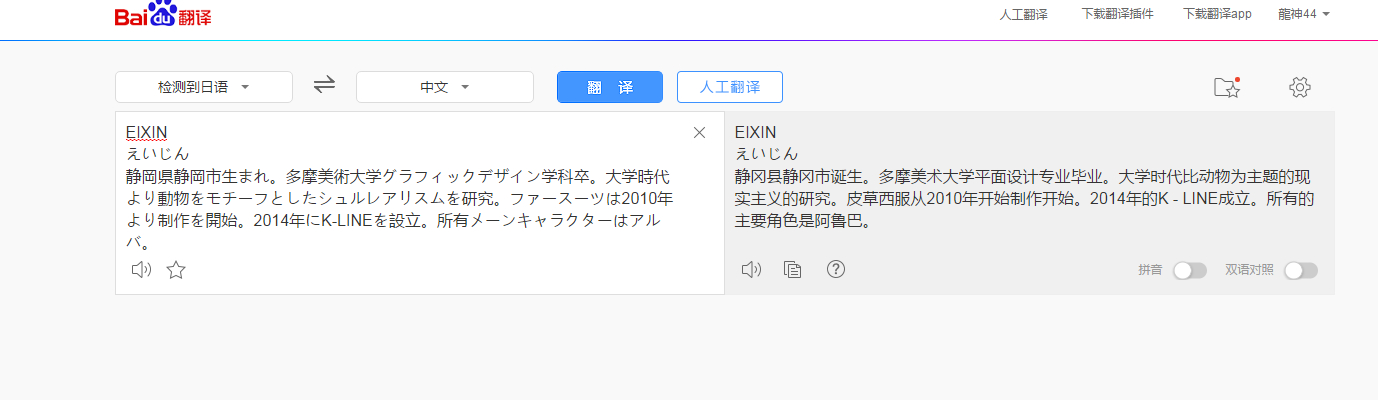The height and width of the screenshot is (400, 1378).
Task: Toggle the 拼音 pinyin switch
Action: [x=1189, y=270]
